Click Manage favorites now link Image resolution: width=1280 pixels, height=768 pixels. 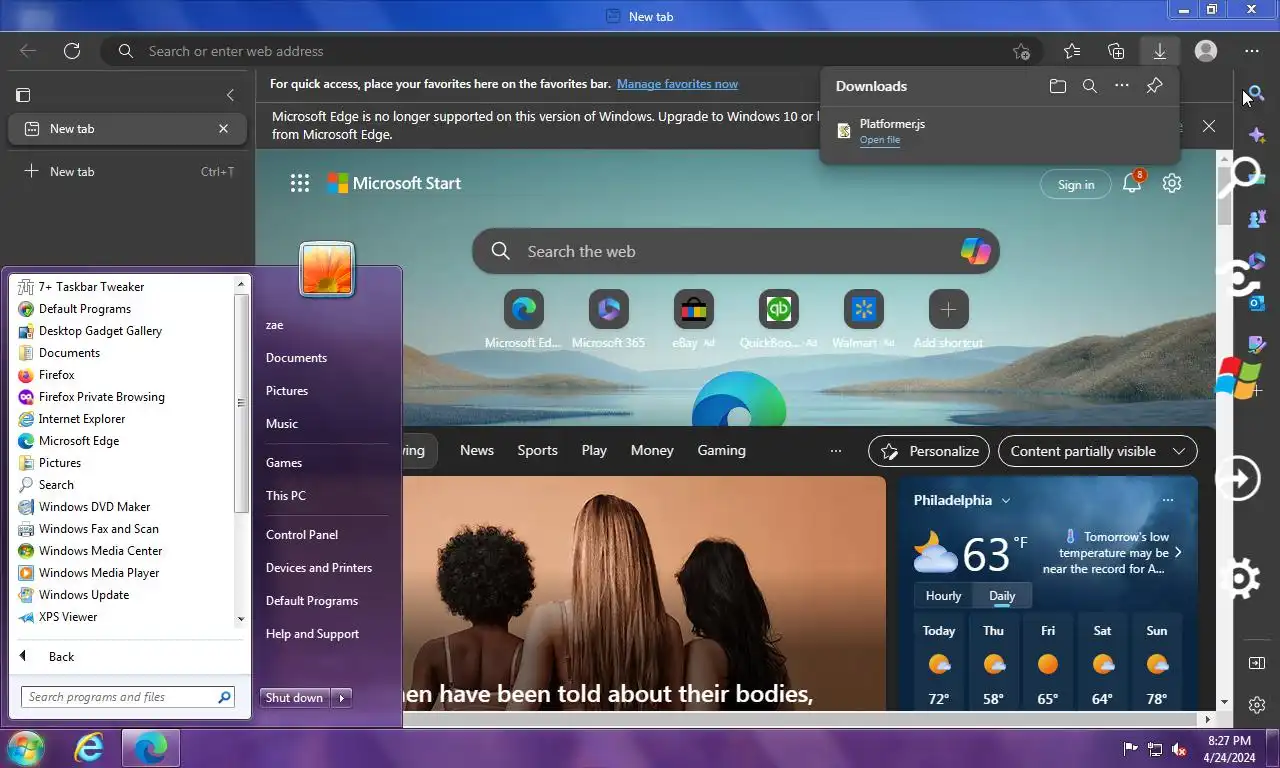pyautogui.click(x=677, y=84)
